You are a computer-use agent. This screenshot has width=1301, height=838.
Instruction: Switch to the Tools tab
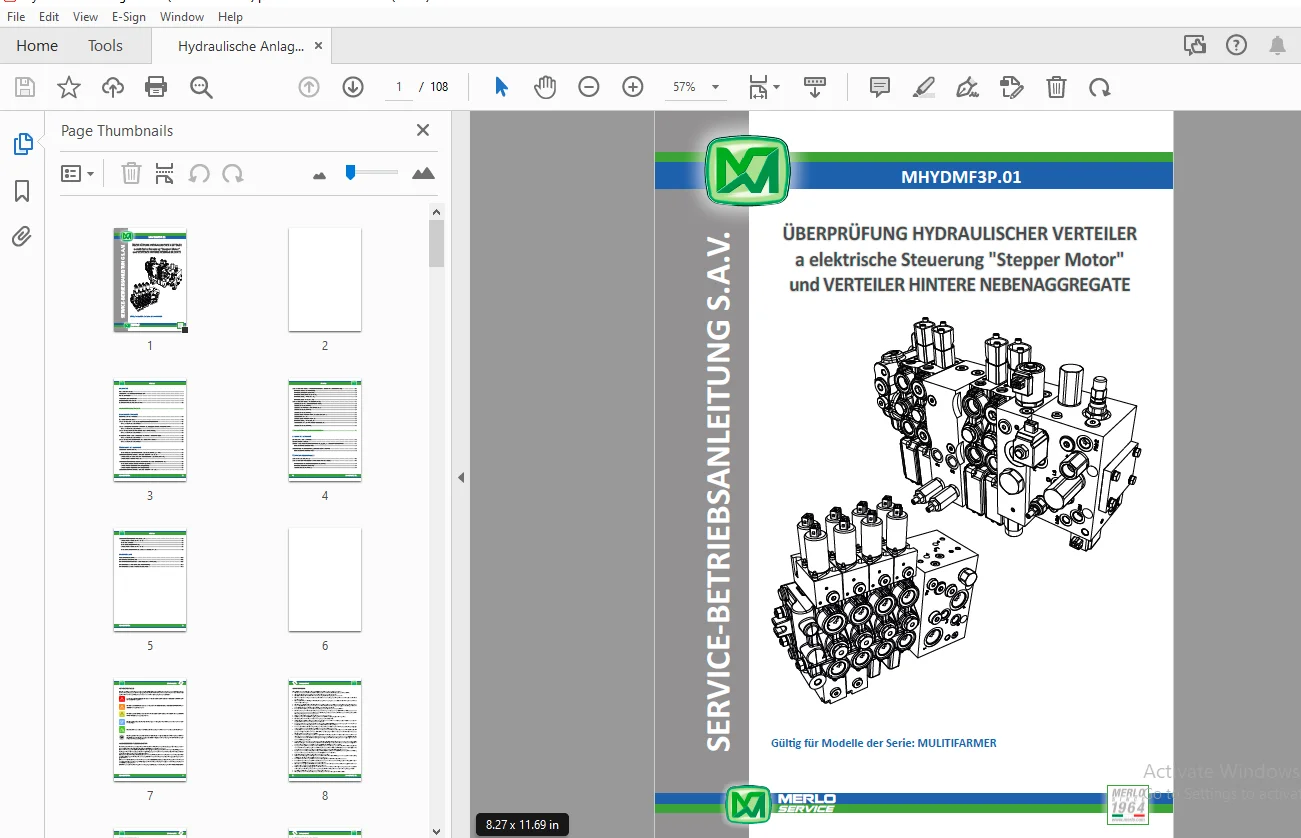105,45
